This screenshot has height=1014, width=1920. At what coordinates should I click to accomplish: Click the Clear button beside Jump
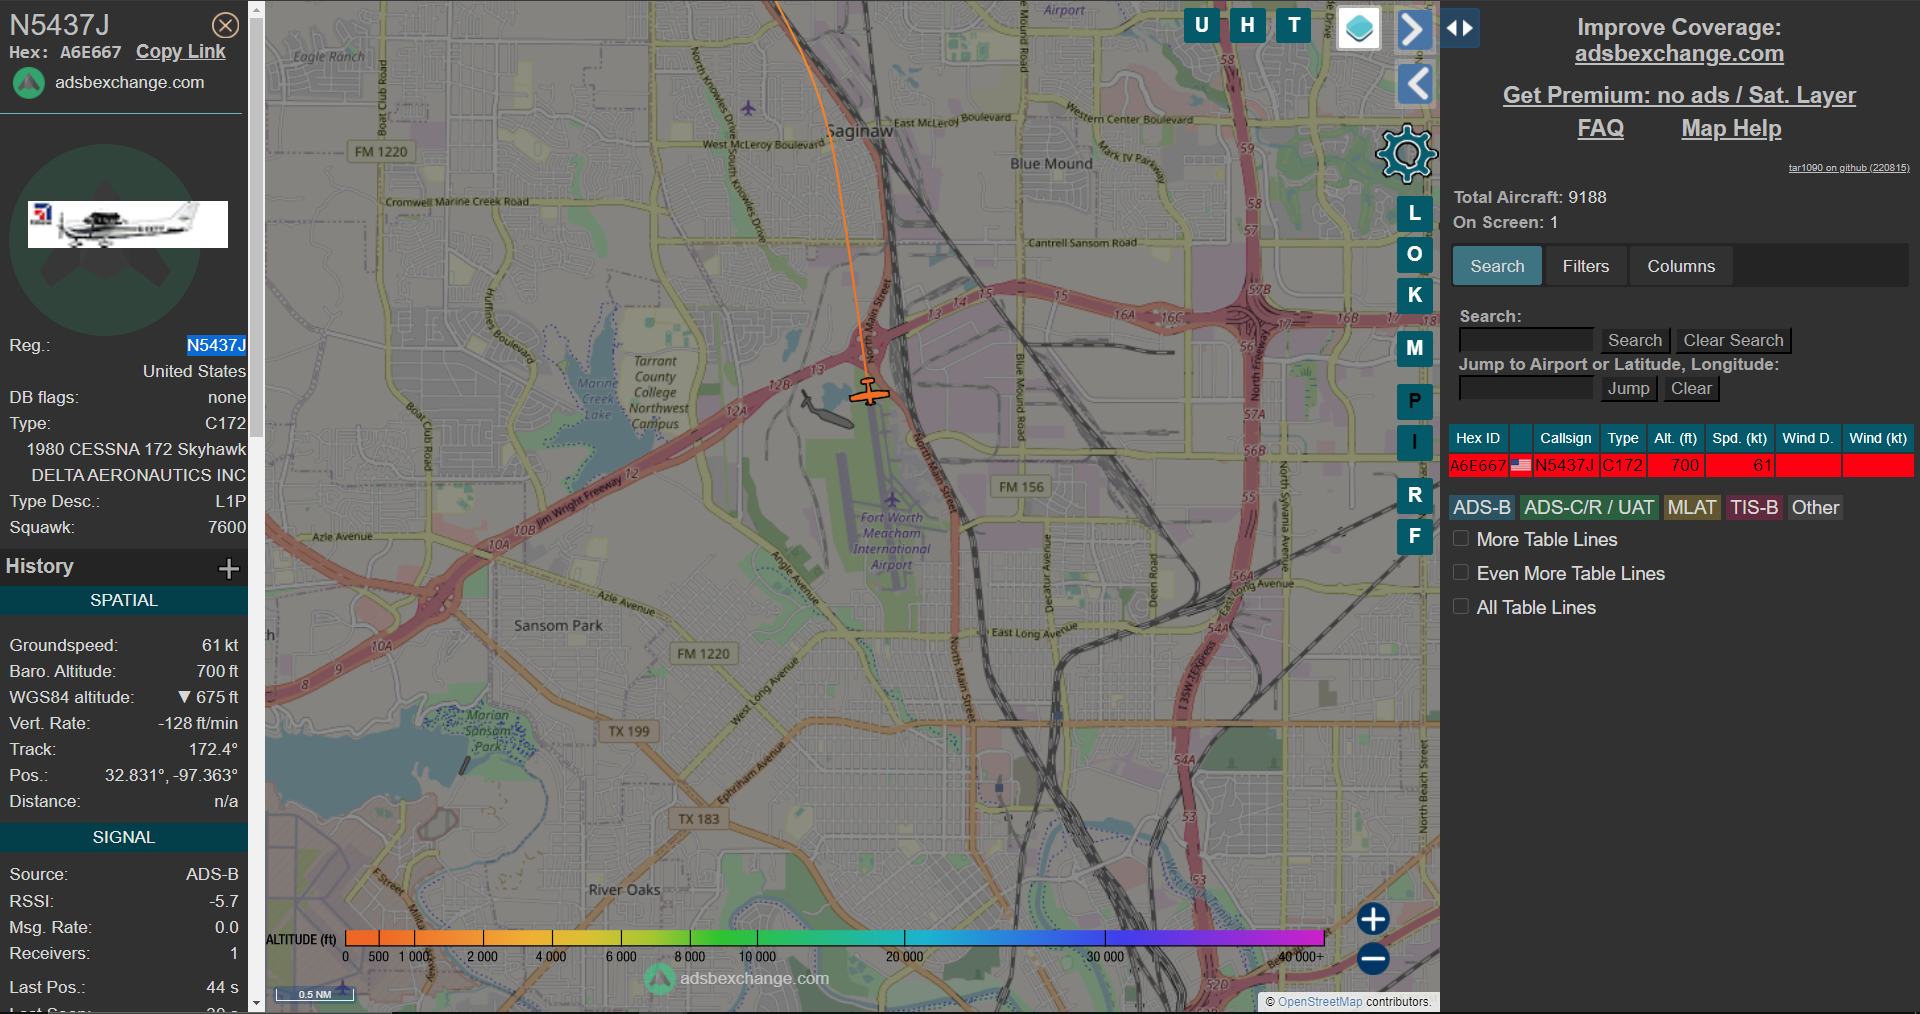(1691, 389)
